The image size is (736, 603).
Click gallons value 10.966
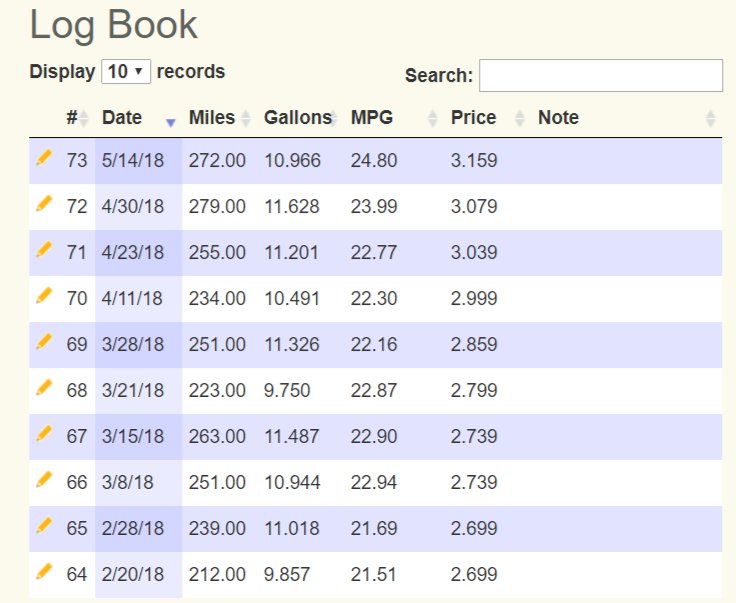click(292, 160)
